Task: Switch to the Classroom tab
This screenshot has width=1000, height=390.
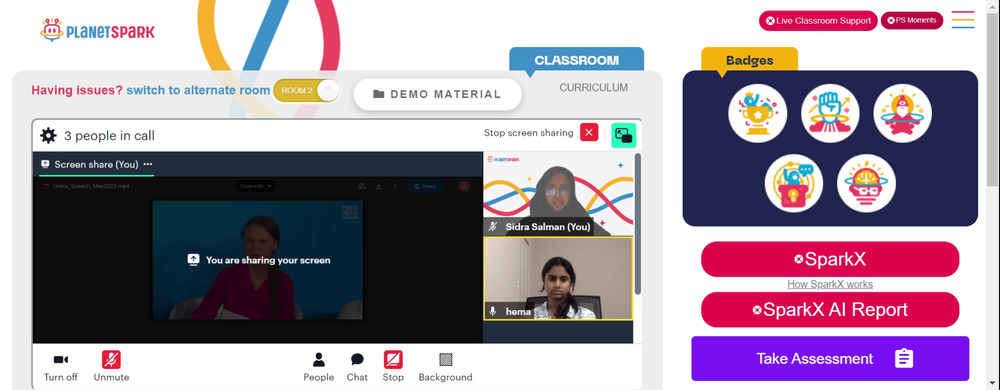Action: click(577, 61)
